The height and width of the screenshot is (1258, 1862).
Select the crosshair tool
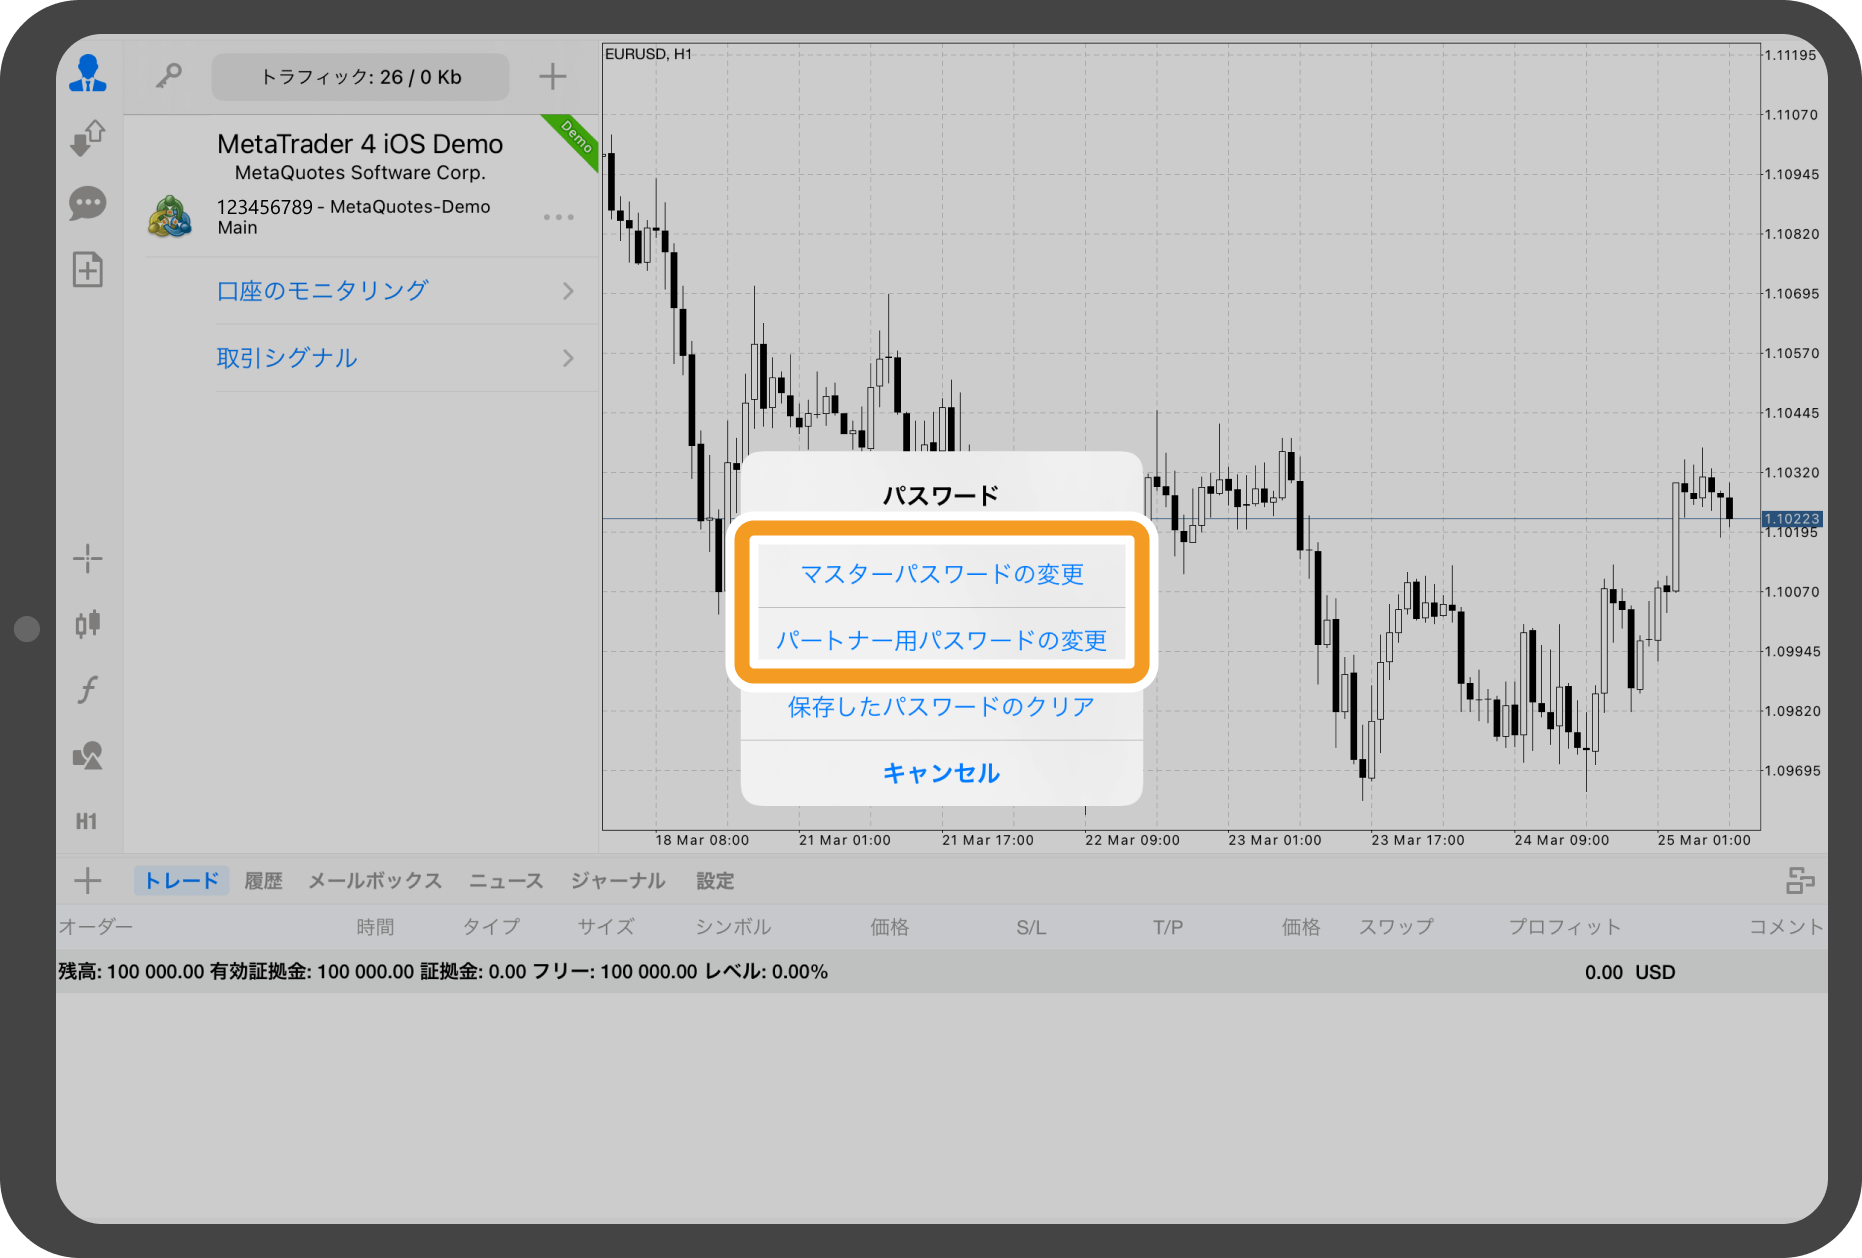[x=88, y=559]
